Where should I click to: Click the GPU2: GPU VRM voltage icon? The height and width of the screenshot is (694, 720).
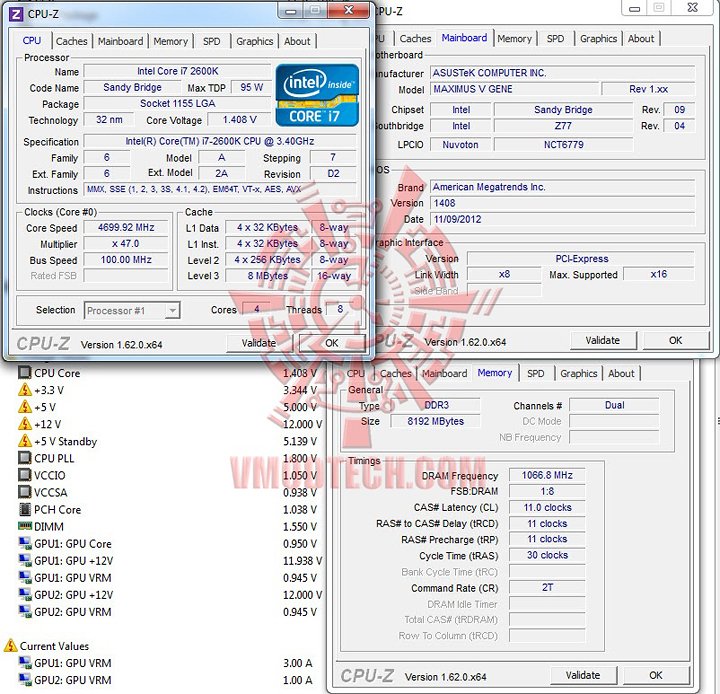pos(25,611)
